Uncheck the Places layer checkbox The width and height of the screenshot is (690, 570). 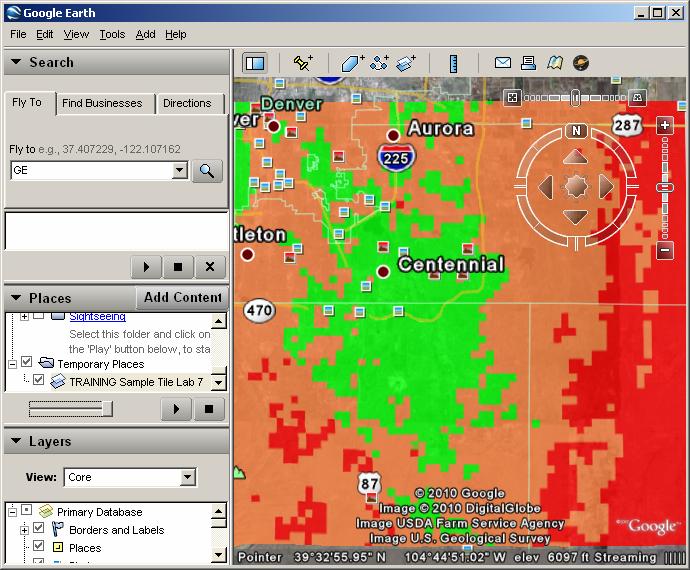point(39,545)
